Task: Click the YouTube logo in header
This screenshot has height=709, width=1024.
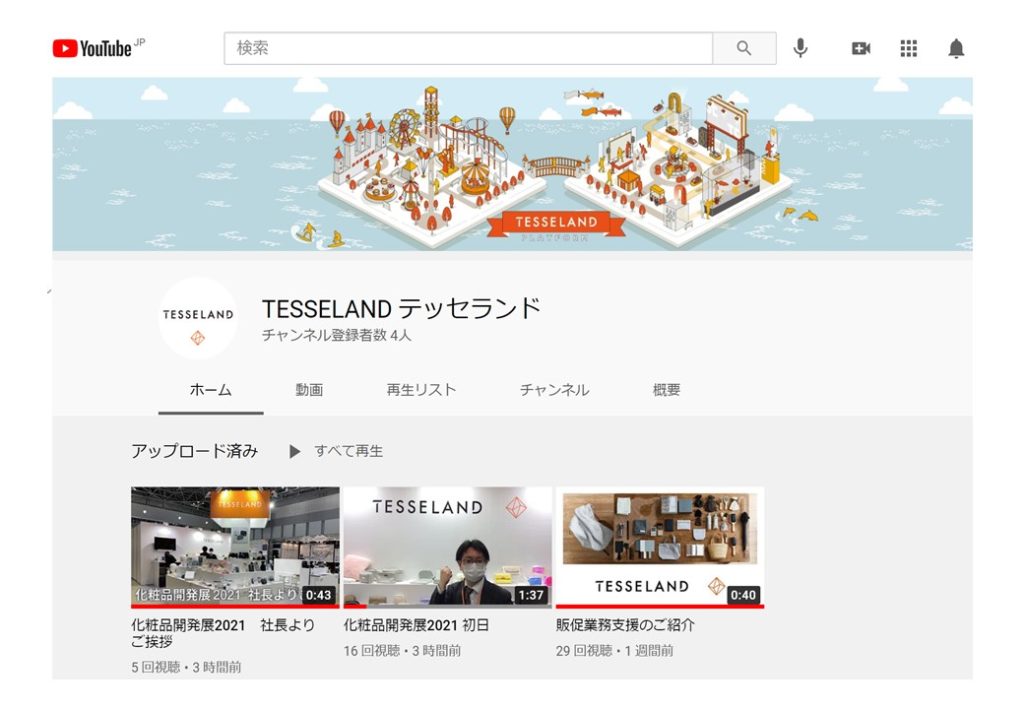Action: click(x=92, y=48)
